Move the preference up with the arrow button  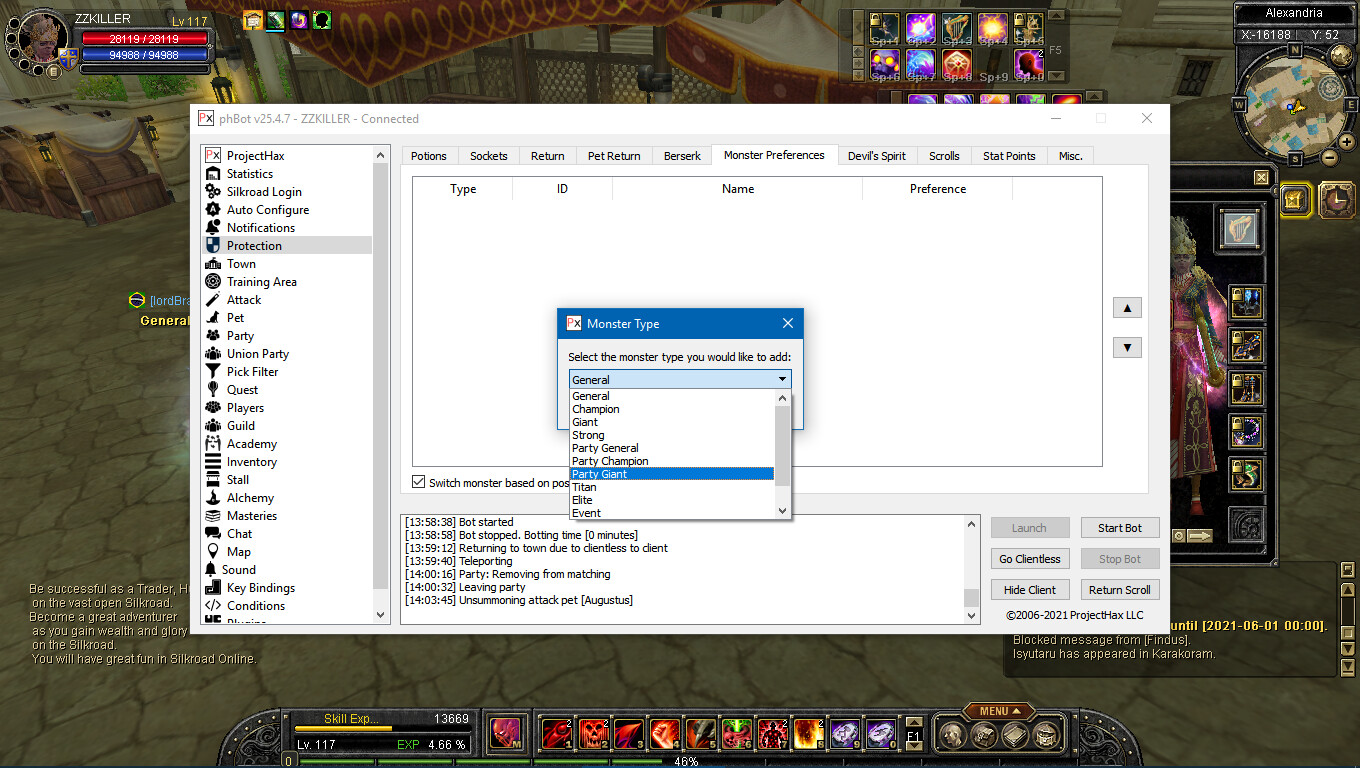1127,308
